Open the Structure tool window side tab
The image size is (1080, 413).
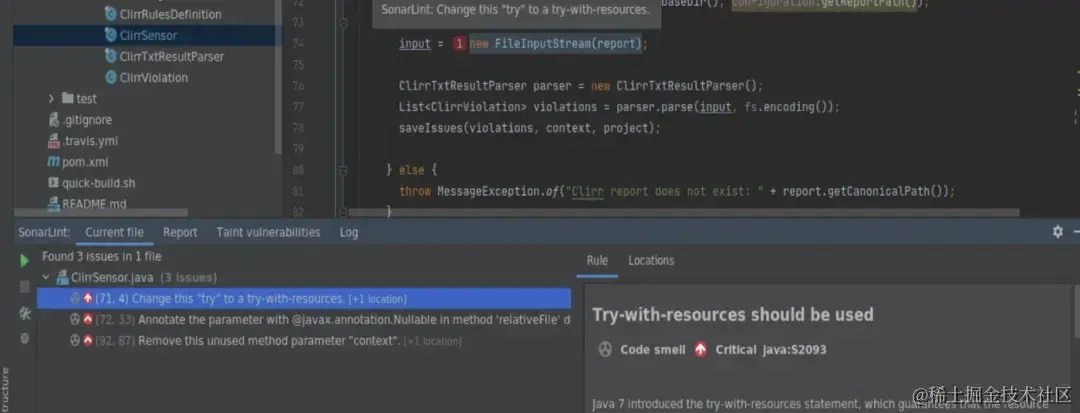[6, 390]
